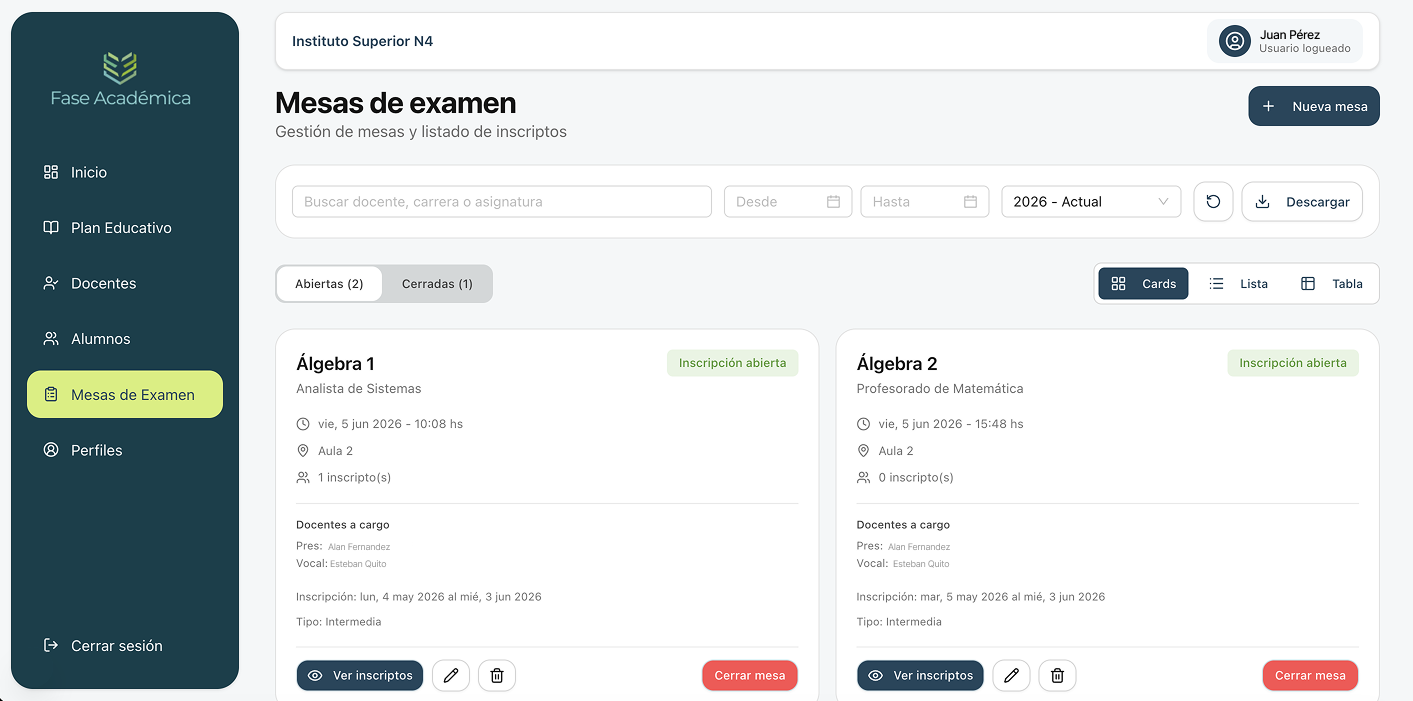
Task: Click the search docente, carrera o asignatura field
Action: coord(501,201)
